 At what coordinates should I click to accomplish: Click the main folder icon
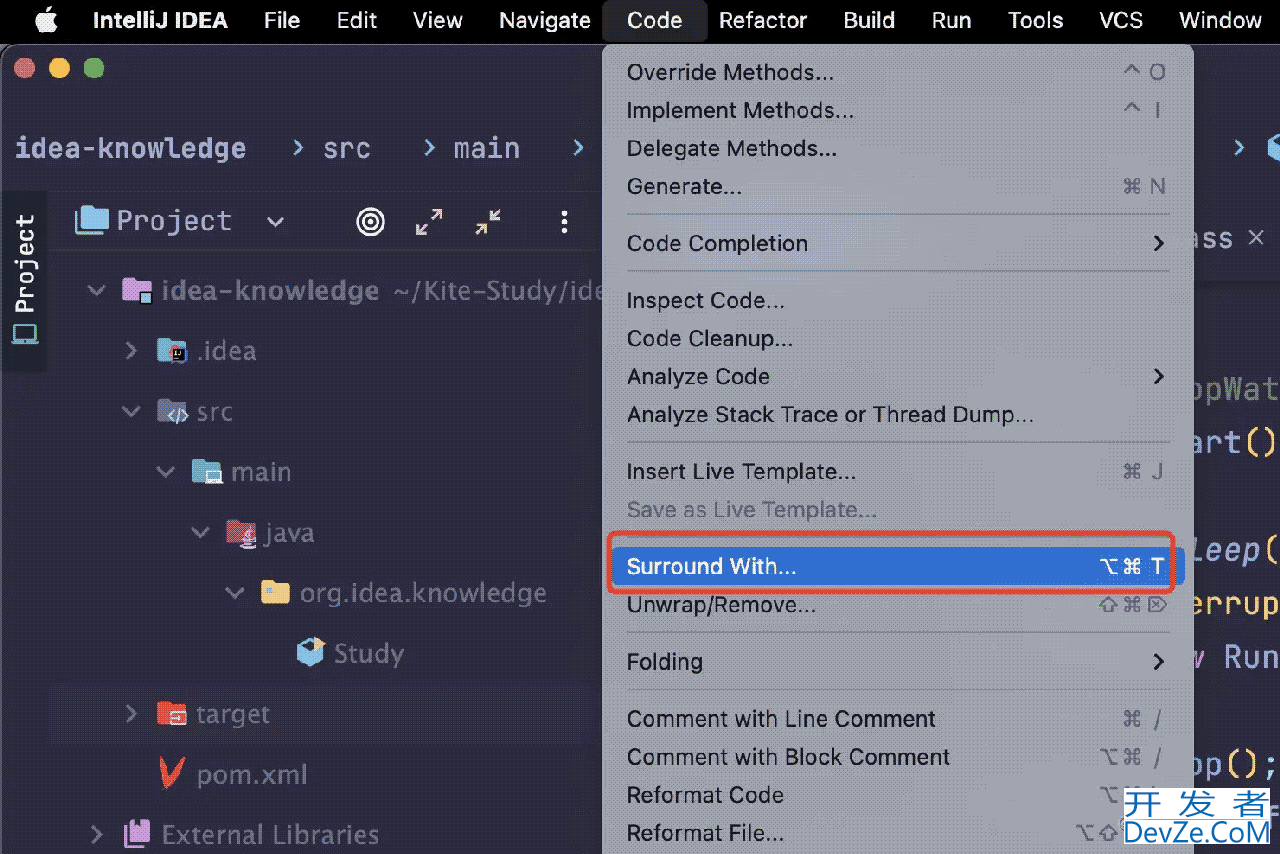[206, 472]
